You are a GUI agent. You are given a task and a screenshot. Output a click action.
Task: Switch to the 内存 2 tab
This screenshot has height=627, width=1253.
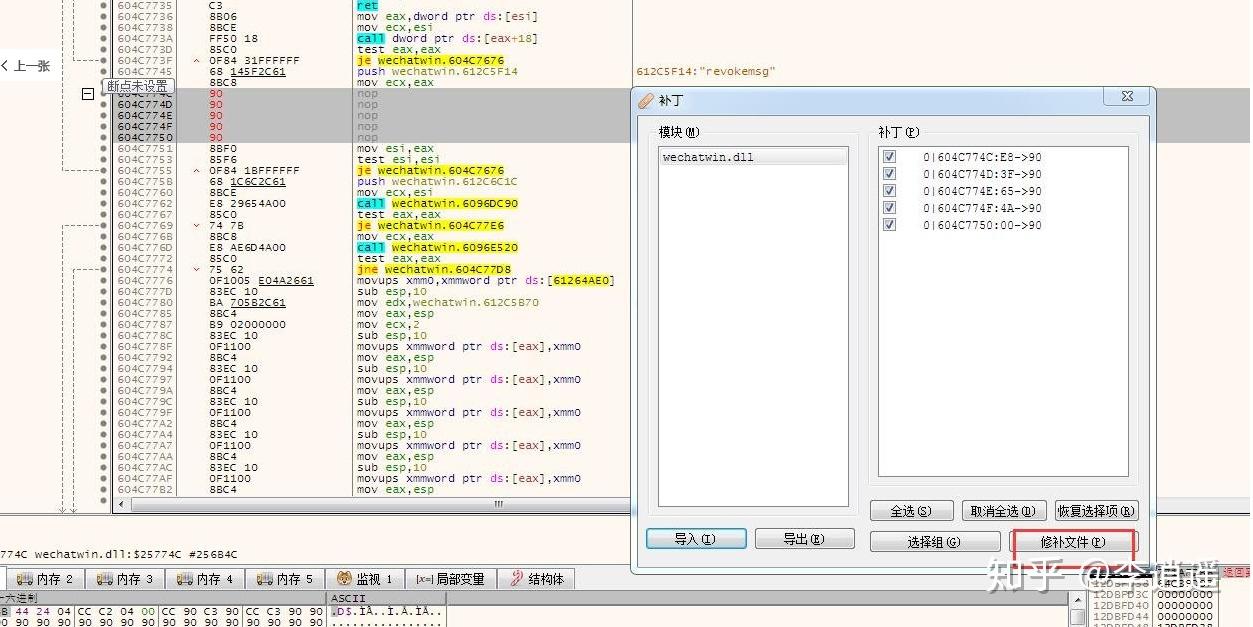click(x=46, y=579)
